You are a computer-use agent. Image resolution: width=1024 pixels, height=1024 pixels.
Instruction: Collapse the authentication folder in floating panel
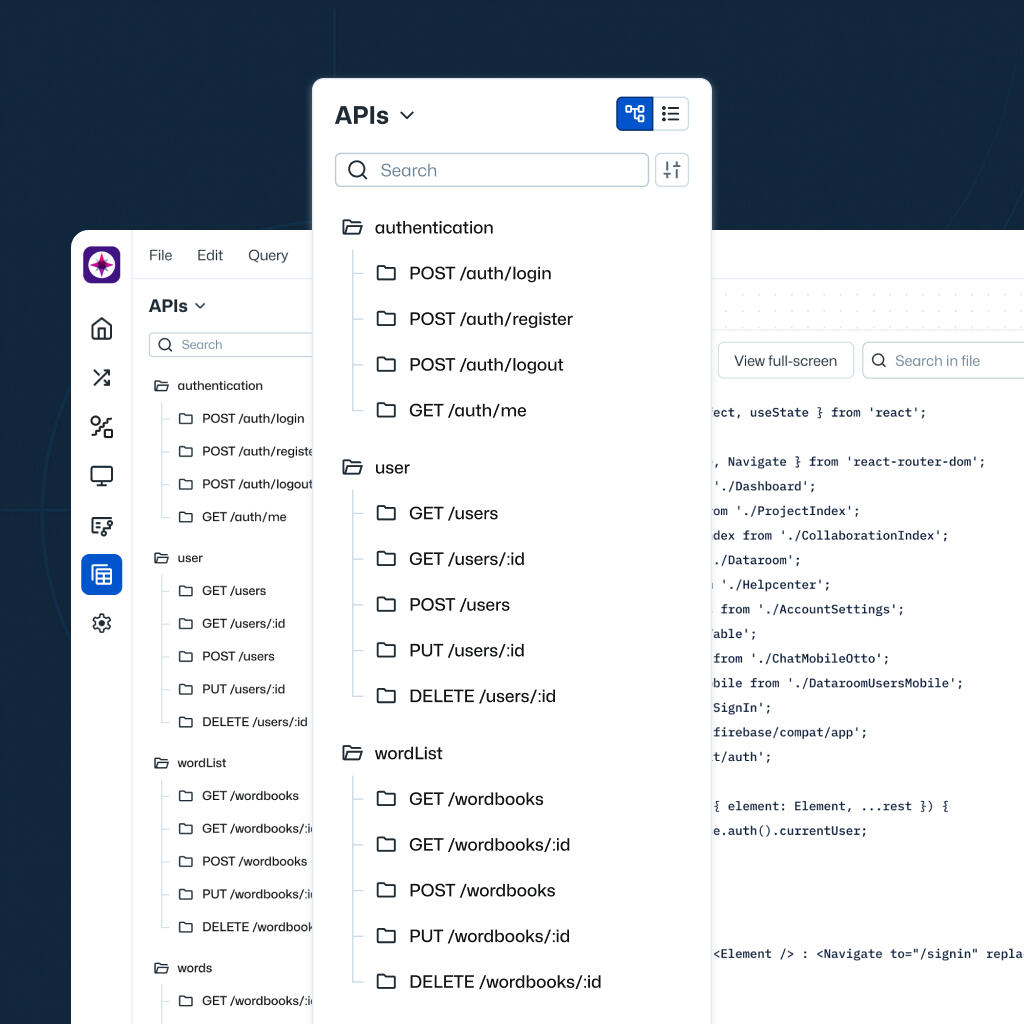pyautogui.click(x=352, y=228)
